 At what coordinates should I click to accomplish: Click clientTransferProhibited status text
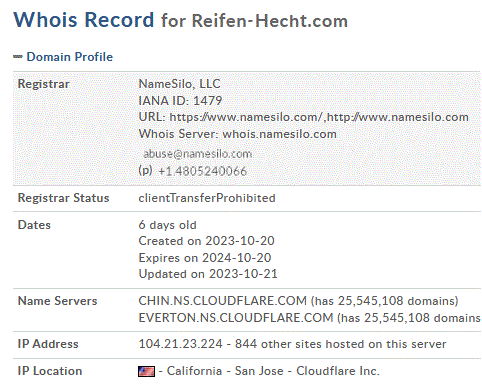[207, 198]
